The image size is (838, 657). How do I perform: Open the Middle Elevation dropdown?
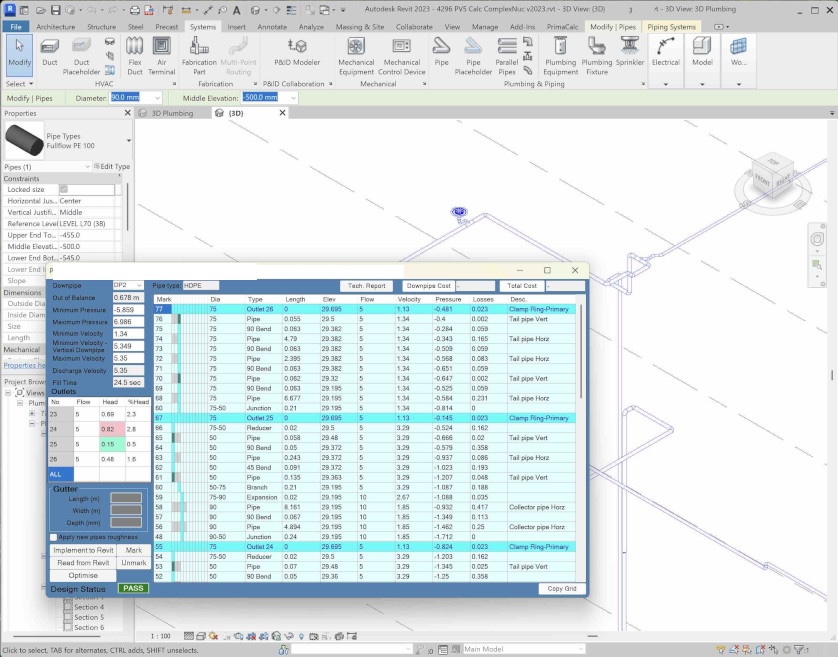[293, 98]
